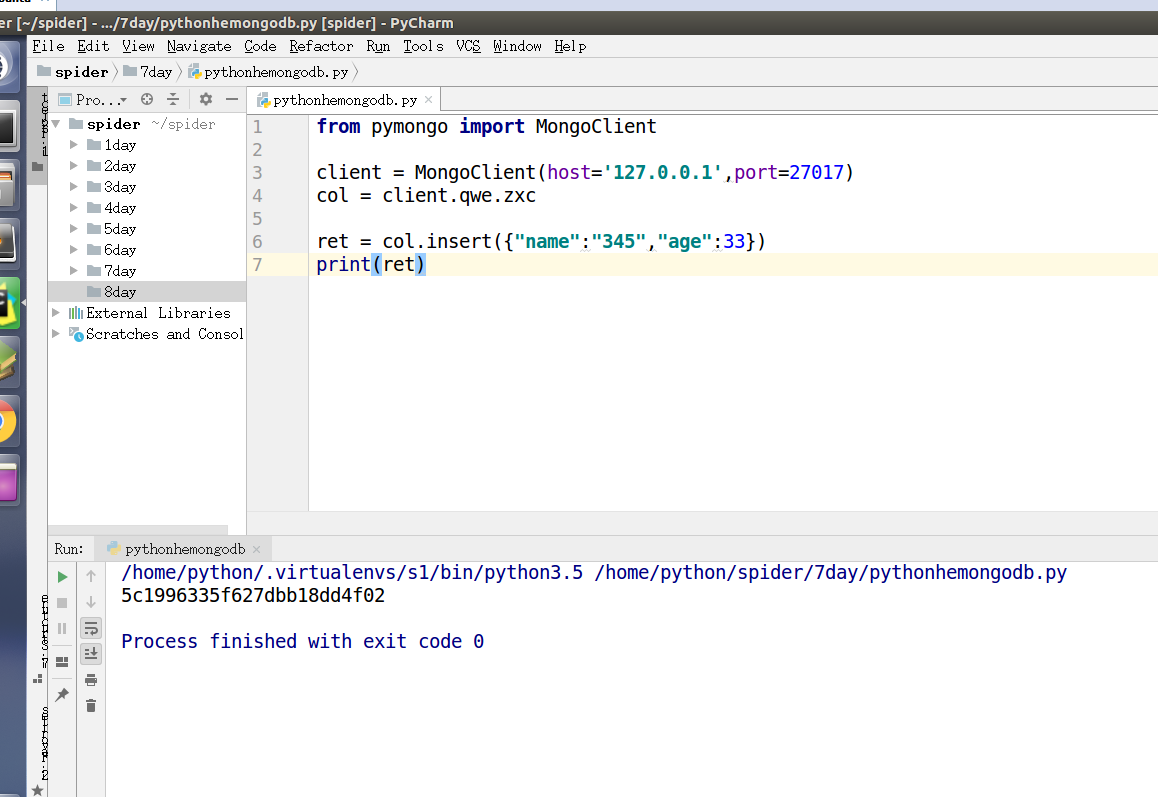Open the Window menu
The width and height of the screenshot is (1158, 797).
tap(517, 47)
